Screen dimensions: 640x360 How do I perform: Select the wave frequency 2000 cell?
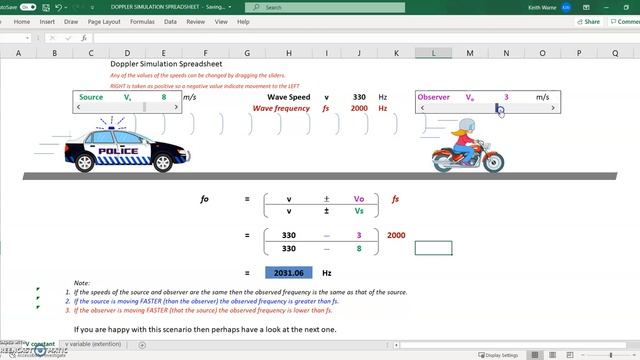coord(359,108)
